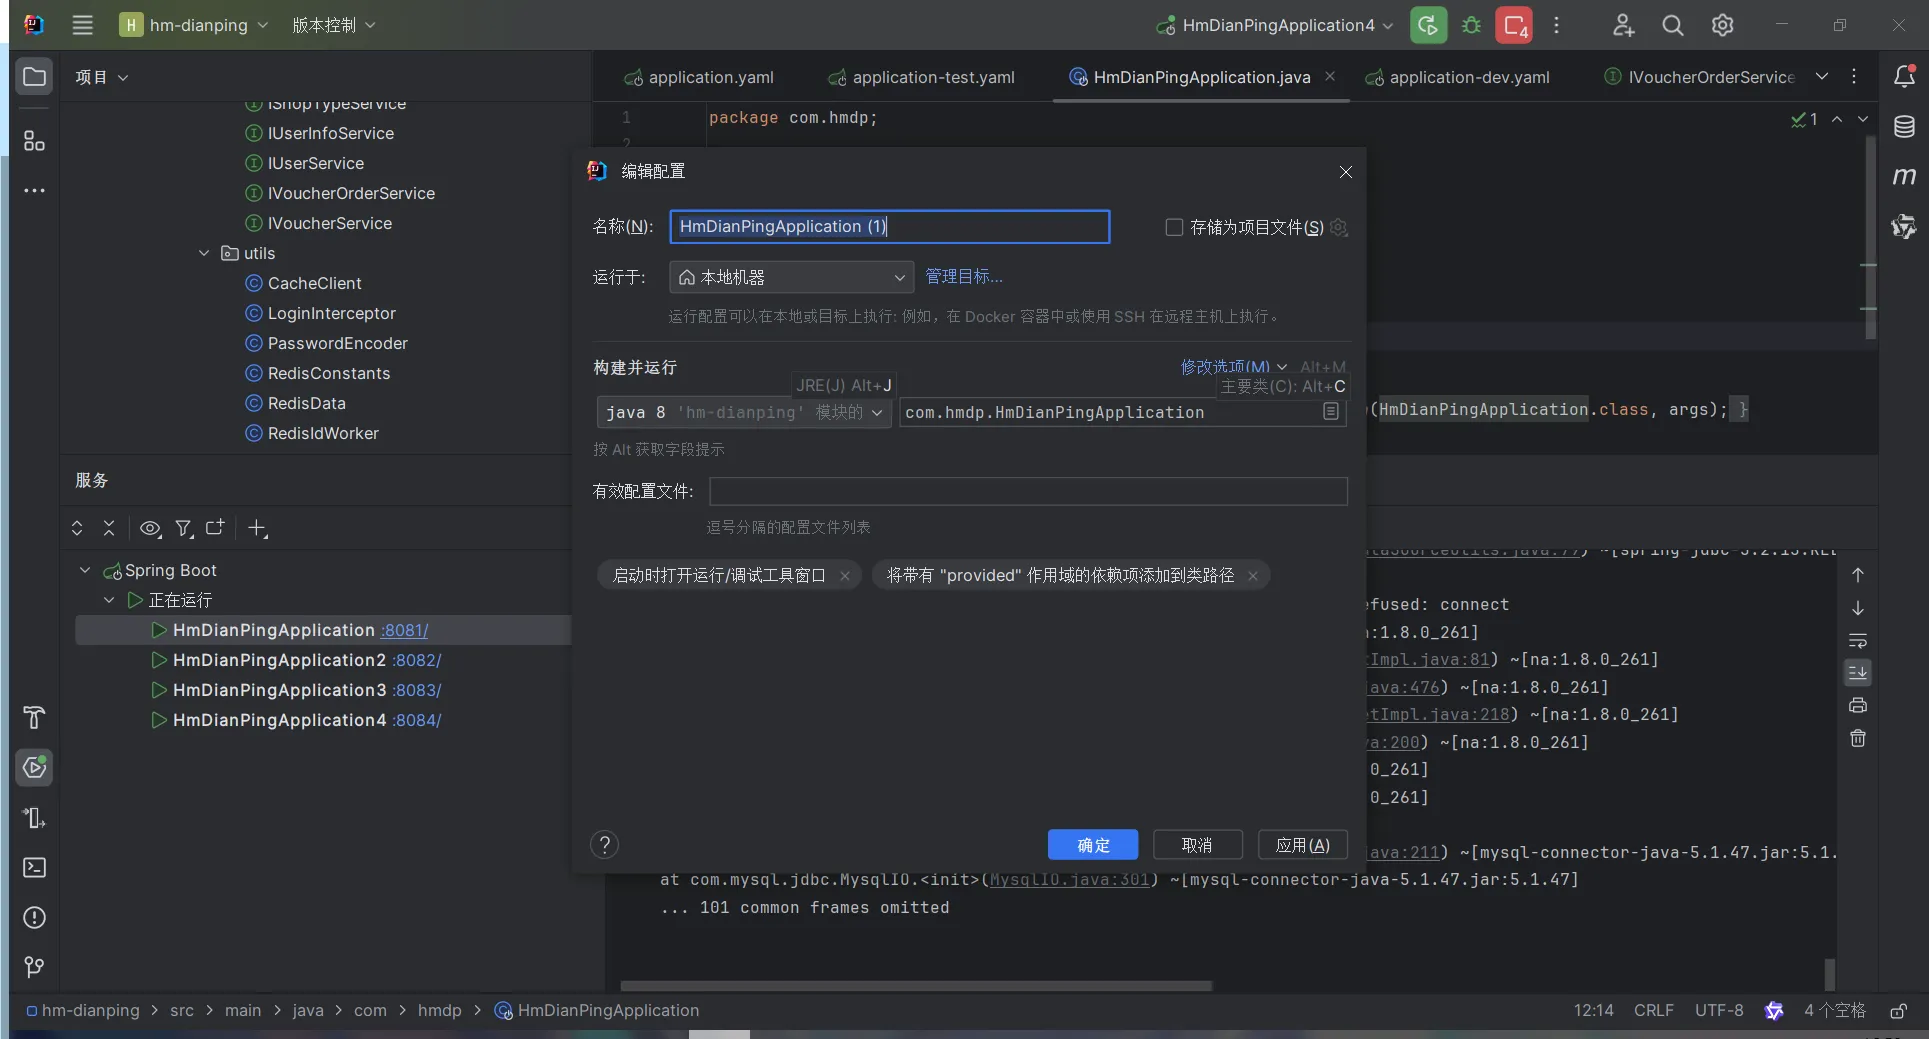Open the Structure tool window icon
Screen dimensions: 1929x1039
pos(34,140)
